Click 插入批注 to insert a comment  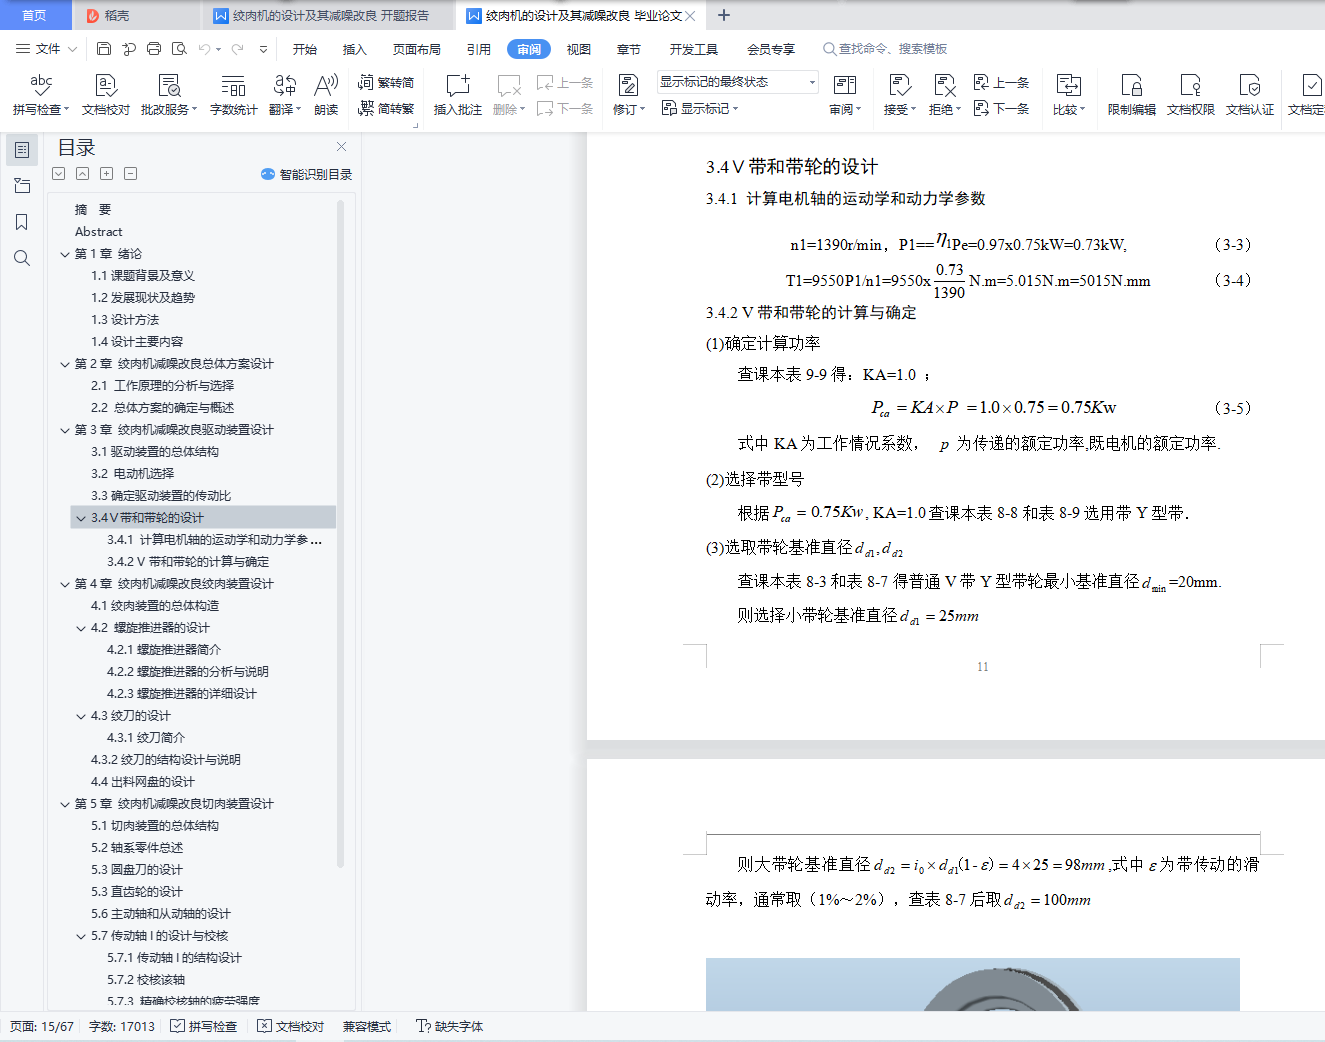pos(458,95)
